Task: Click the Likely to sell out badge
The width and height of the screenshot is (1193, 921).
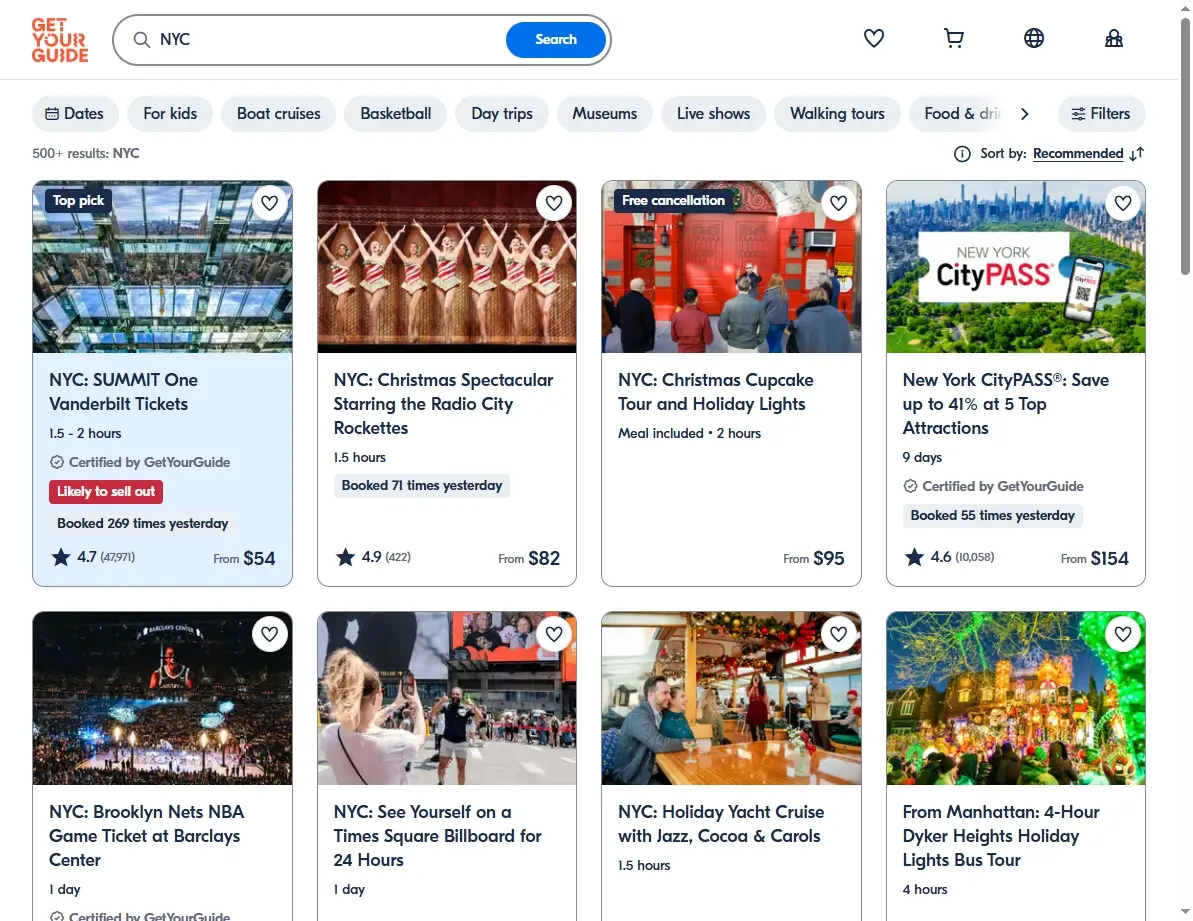Action: point(106,491)
